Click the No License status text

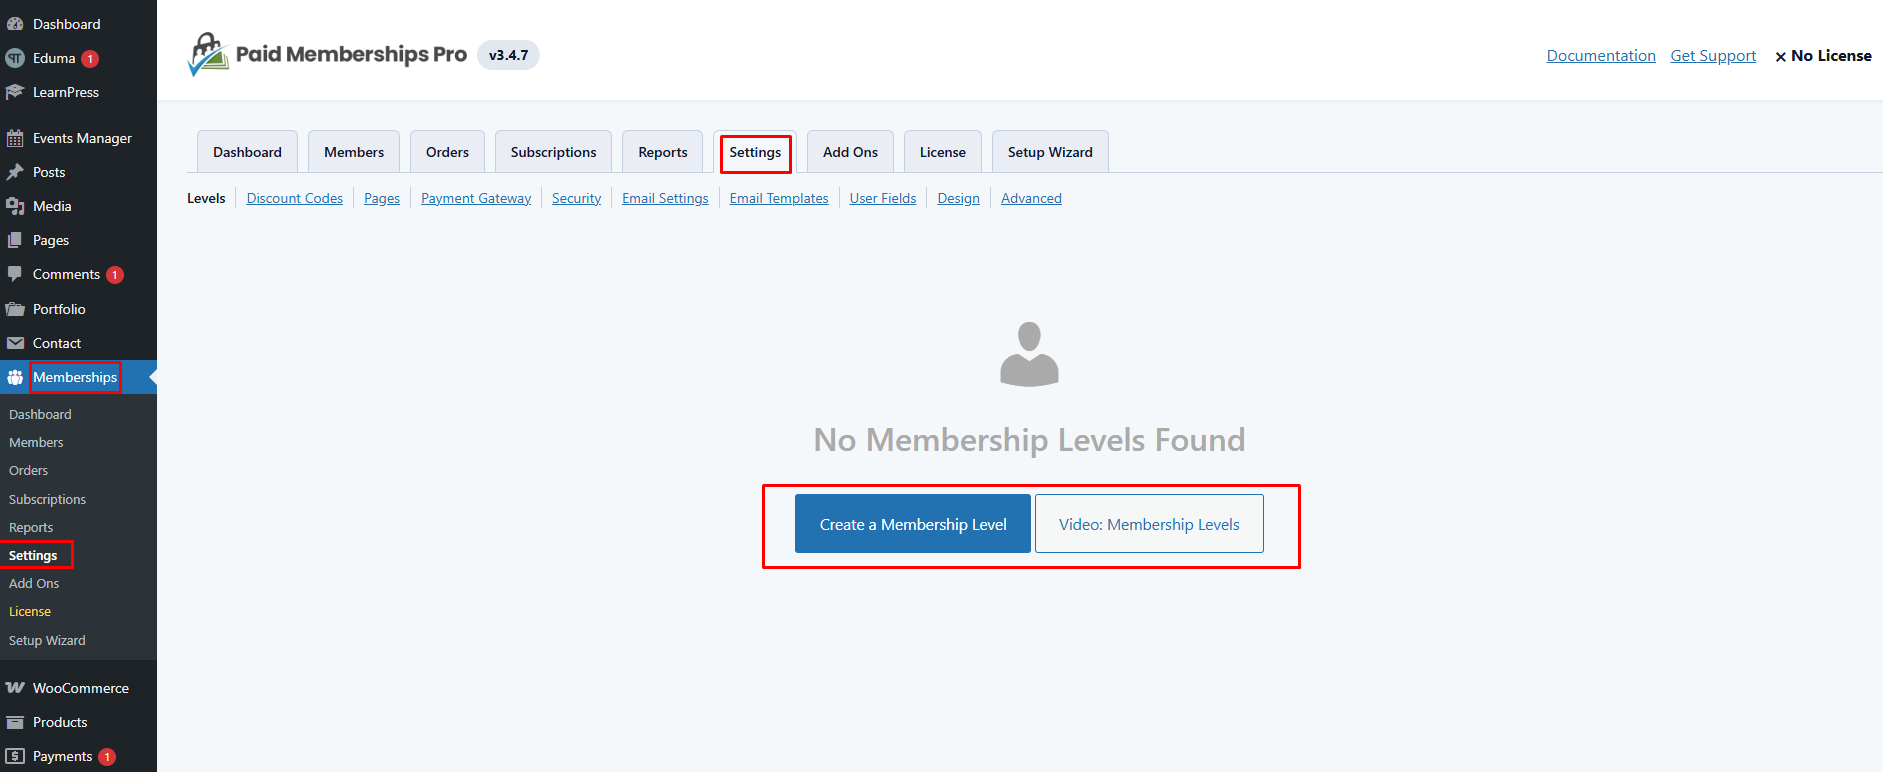click(1831, 56)
